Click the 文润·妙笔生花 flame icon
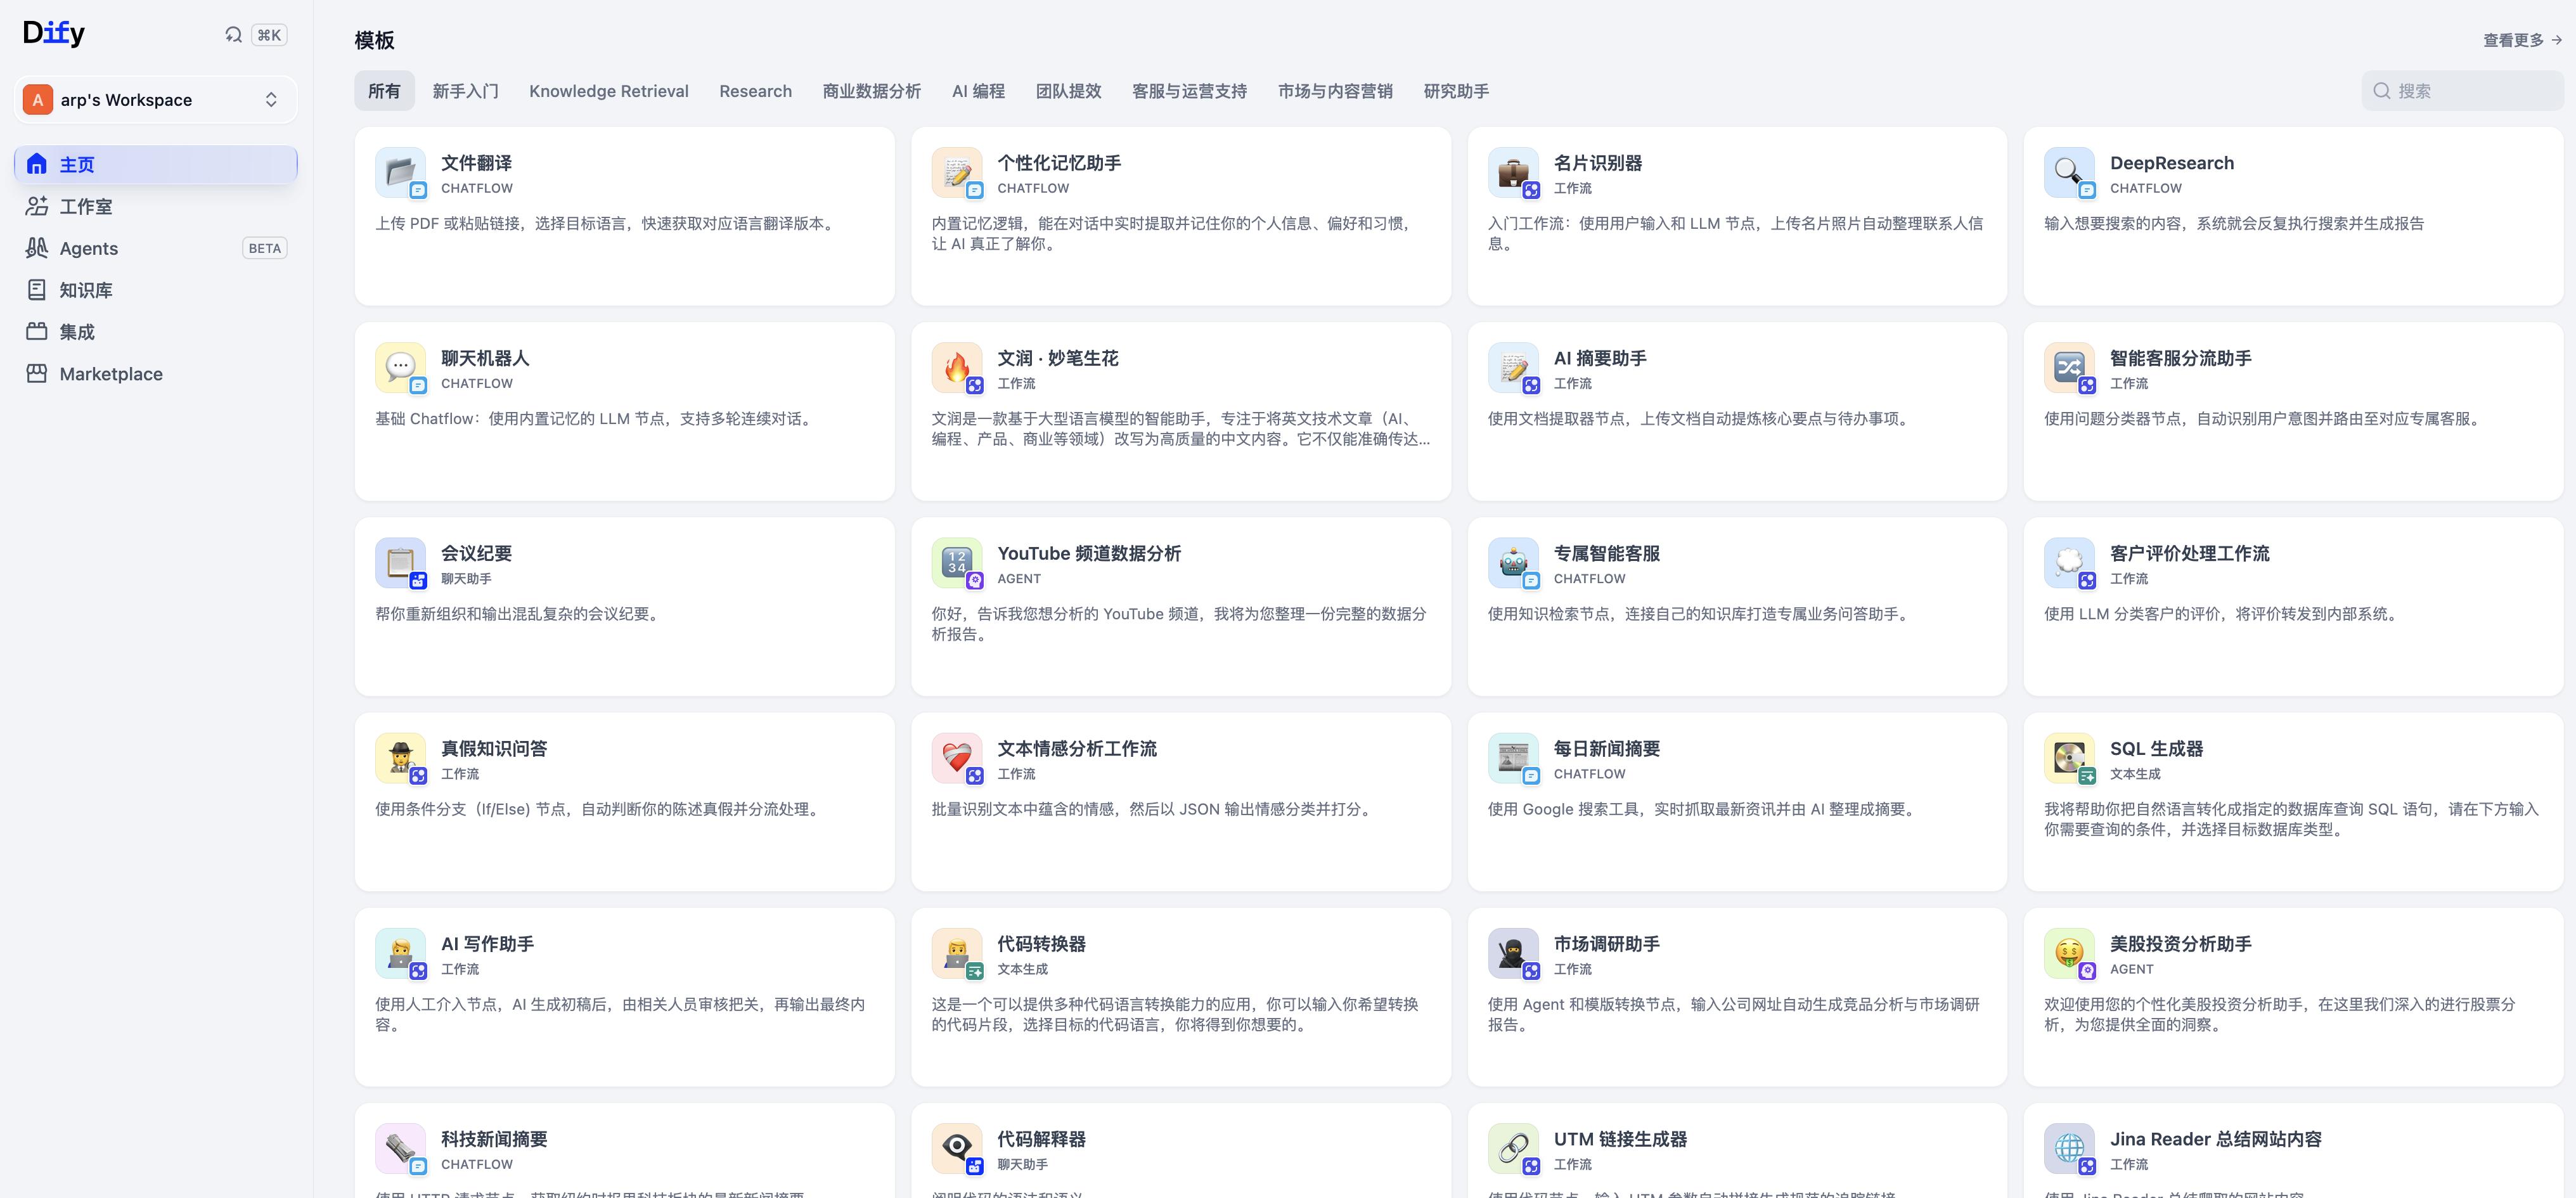 [956, 367]
